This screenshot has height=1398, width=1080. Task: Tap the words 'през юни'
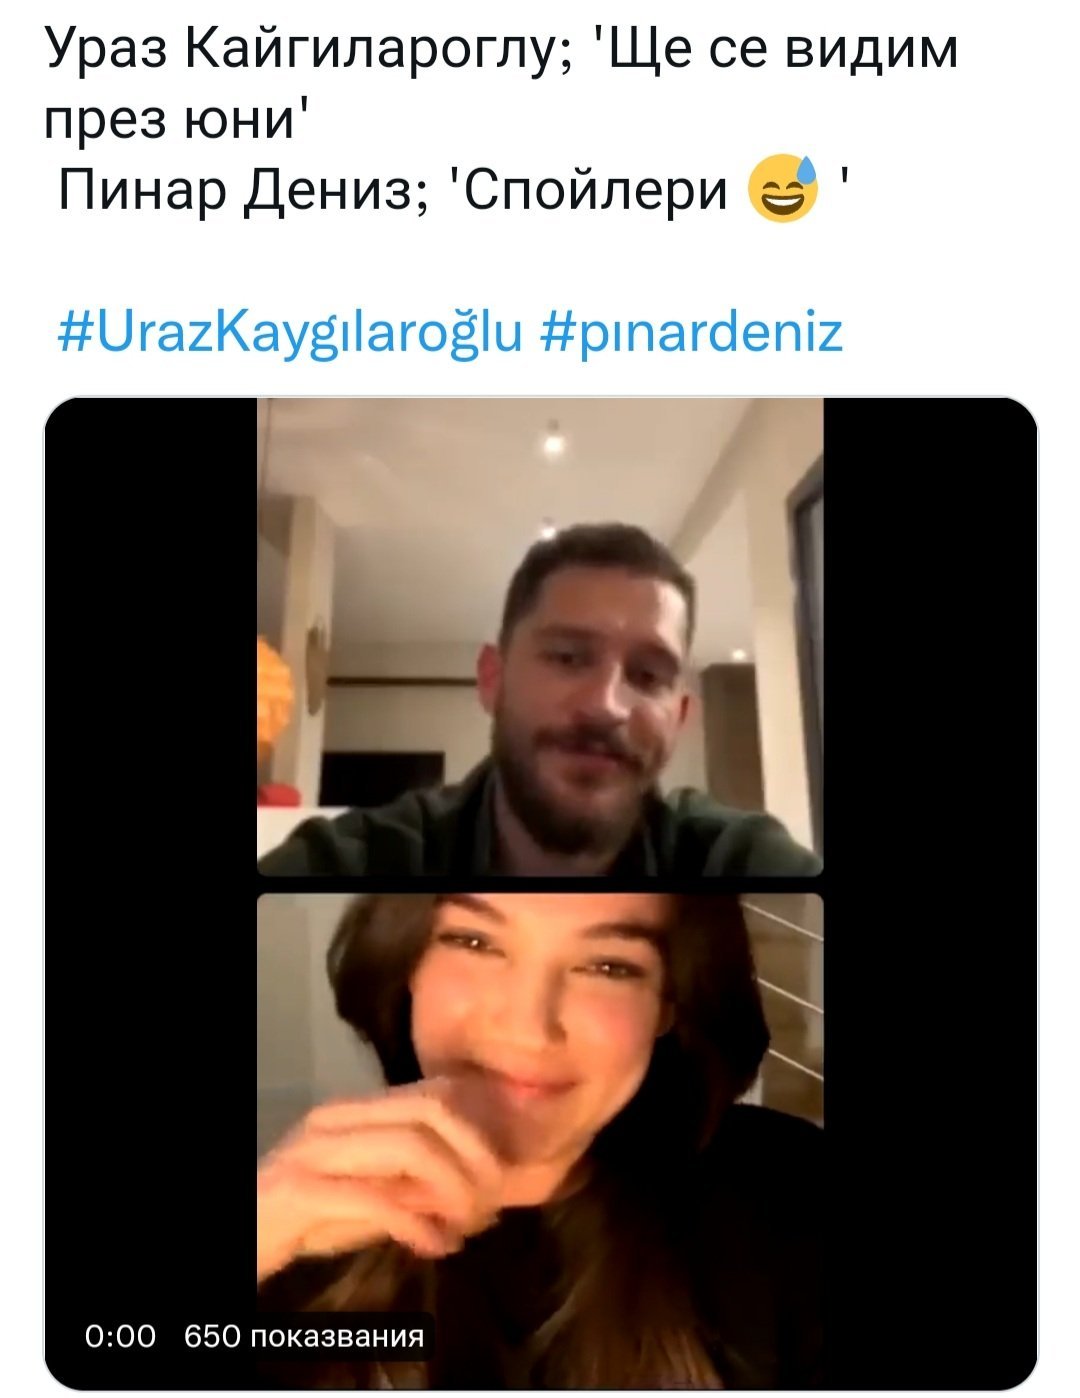(175, 120)
